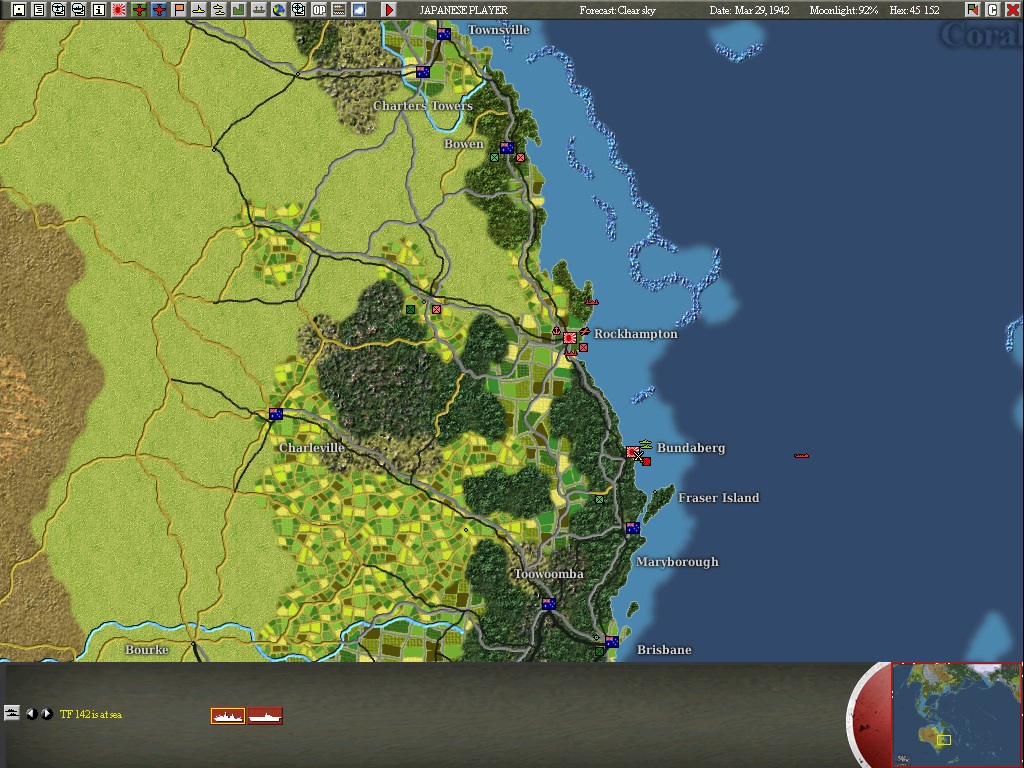Click the Bundaberg city label
The height and width of the screenshot is (768, 1024).
691,448
